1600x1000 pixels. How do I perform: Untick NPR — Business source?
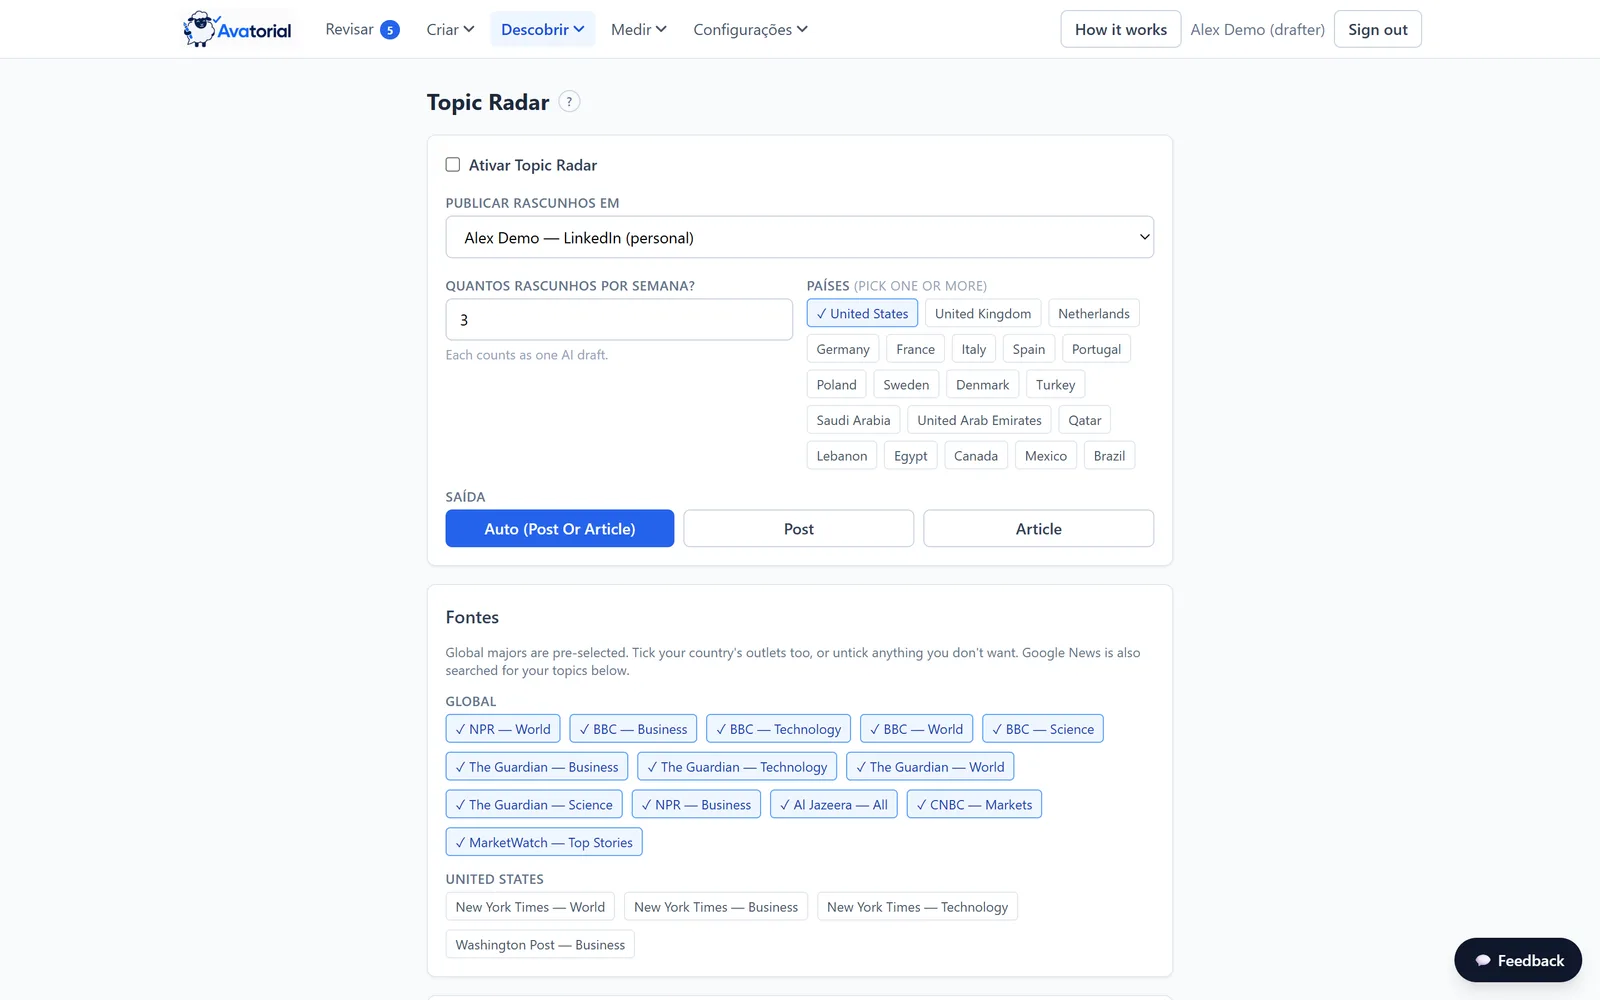696,805
